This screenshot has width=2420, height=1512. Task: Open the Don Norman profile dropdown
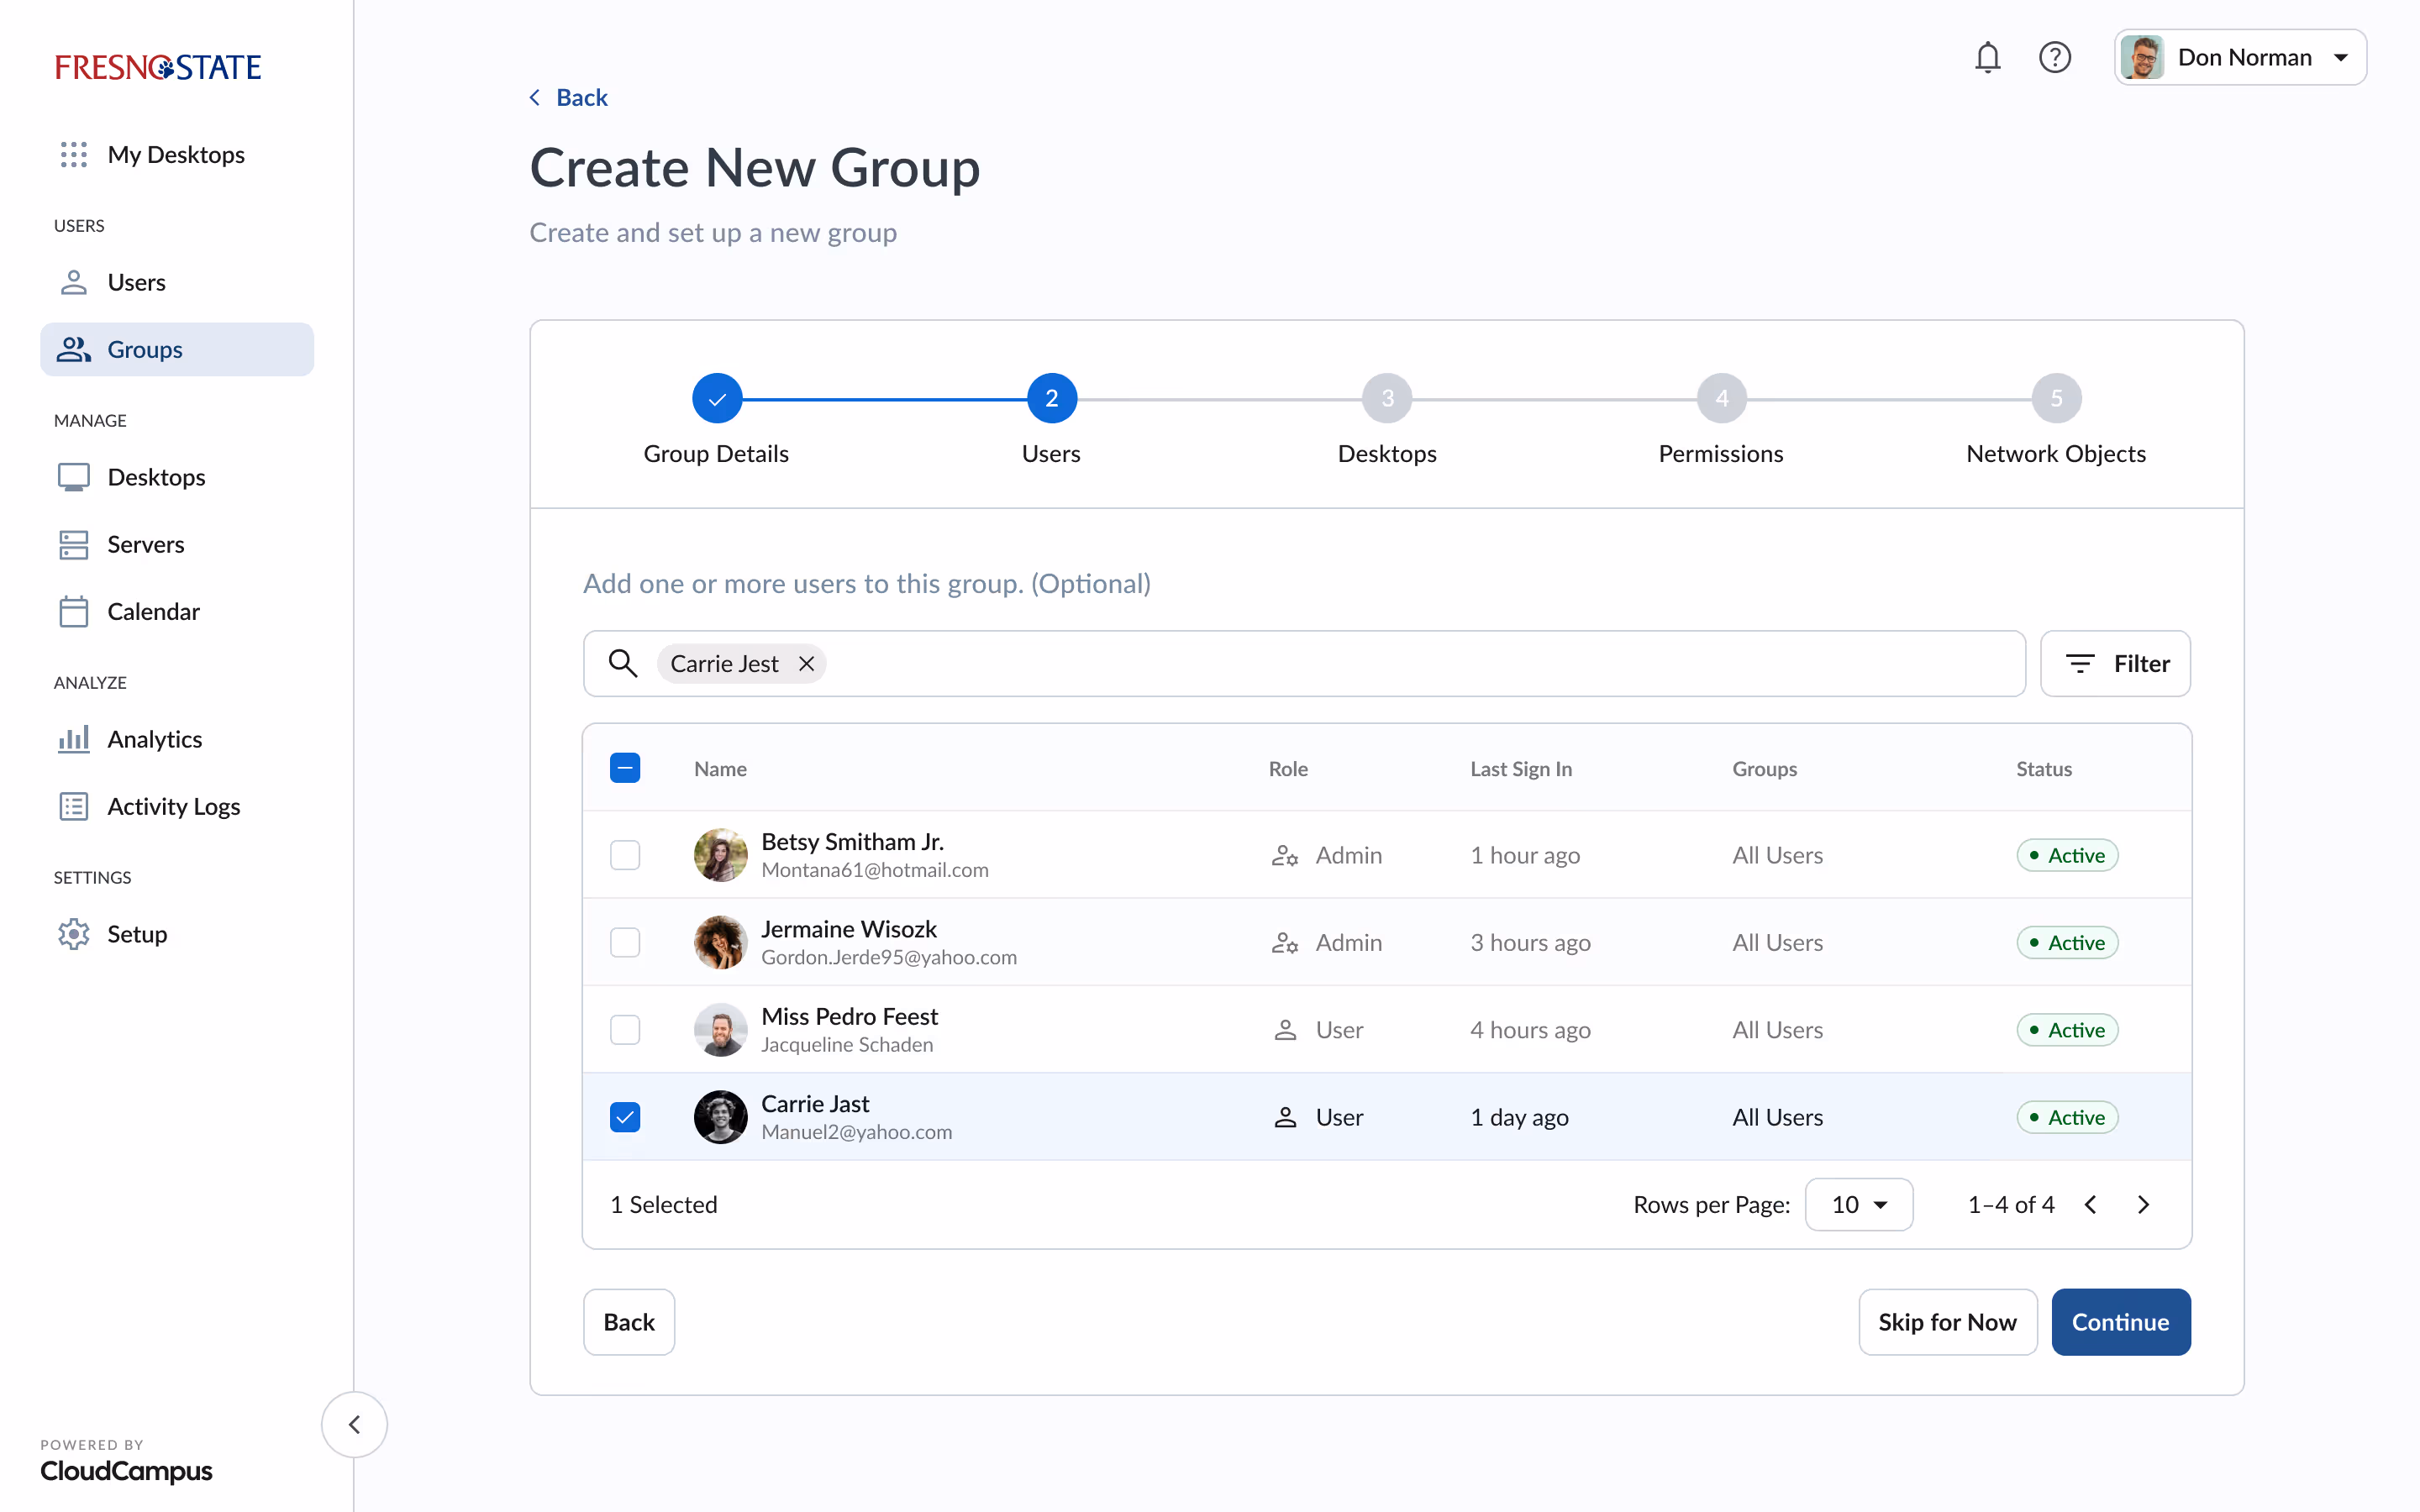click(2240, 57)
